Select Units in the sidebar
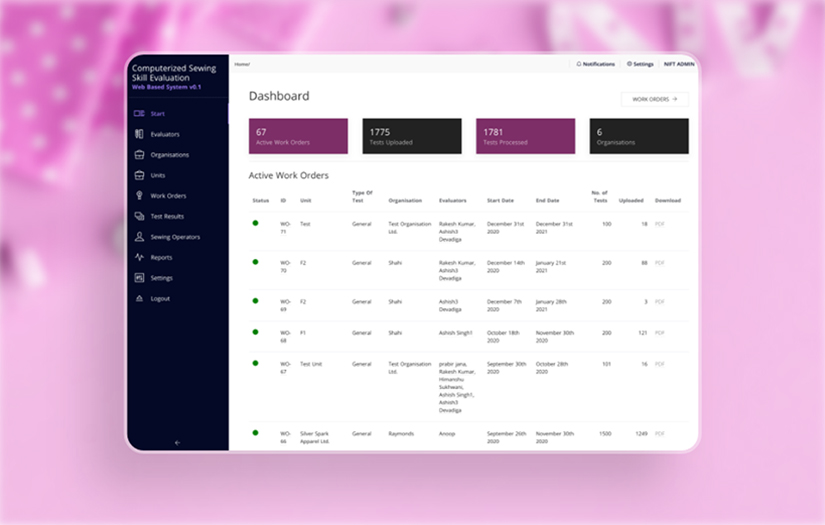Screen dimensions: 825x525 pyautogui.click(x=158, y=175)
